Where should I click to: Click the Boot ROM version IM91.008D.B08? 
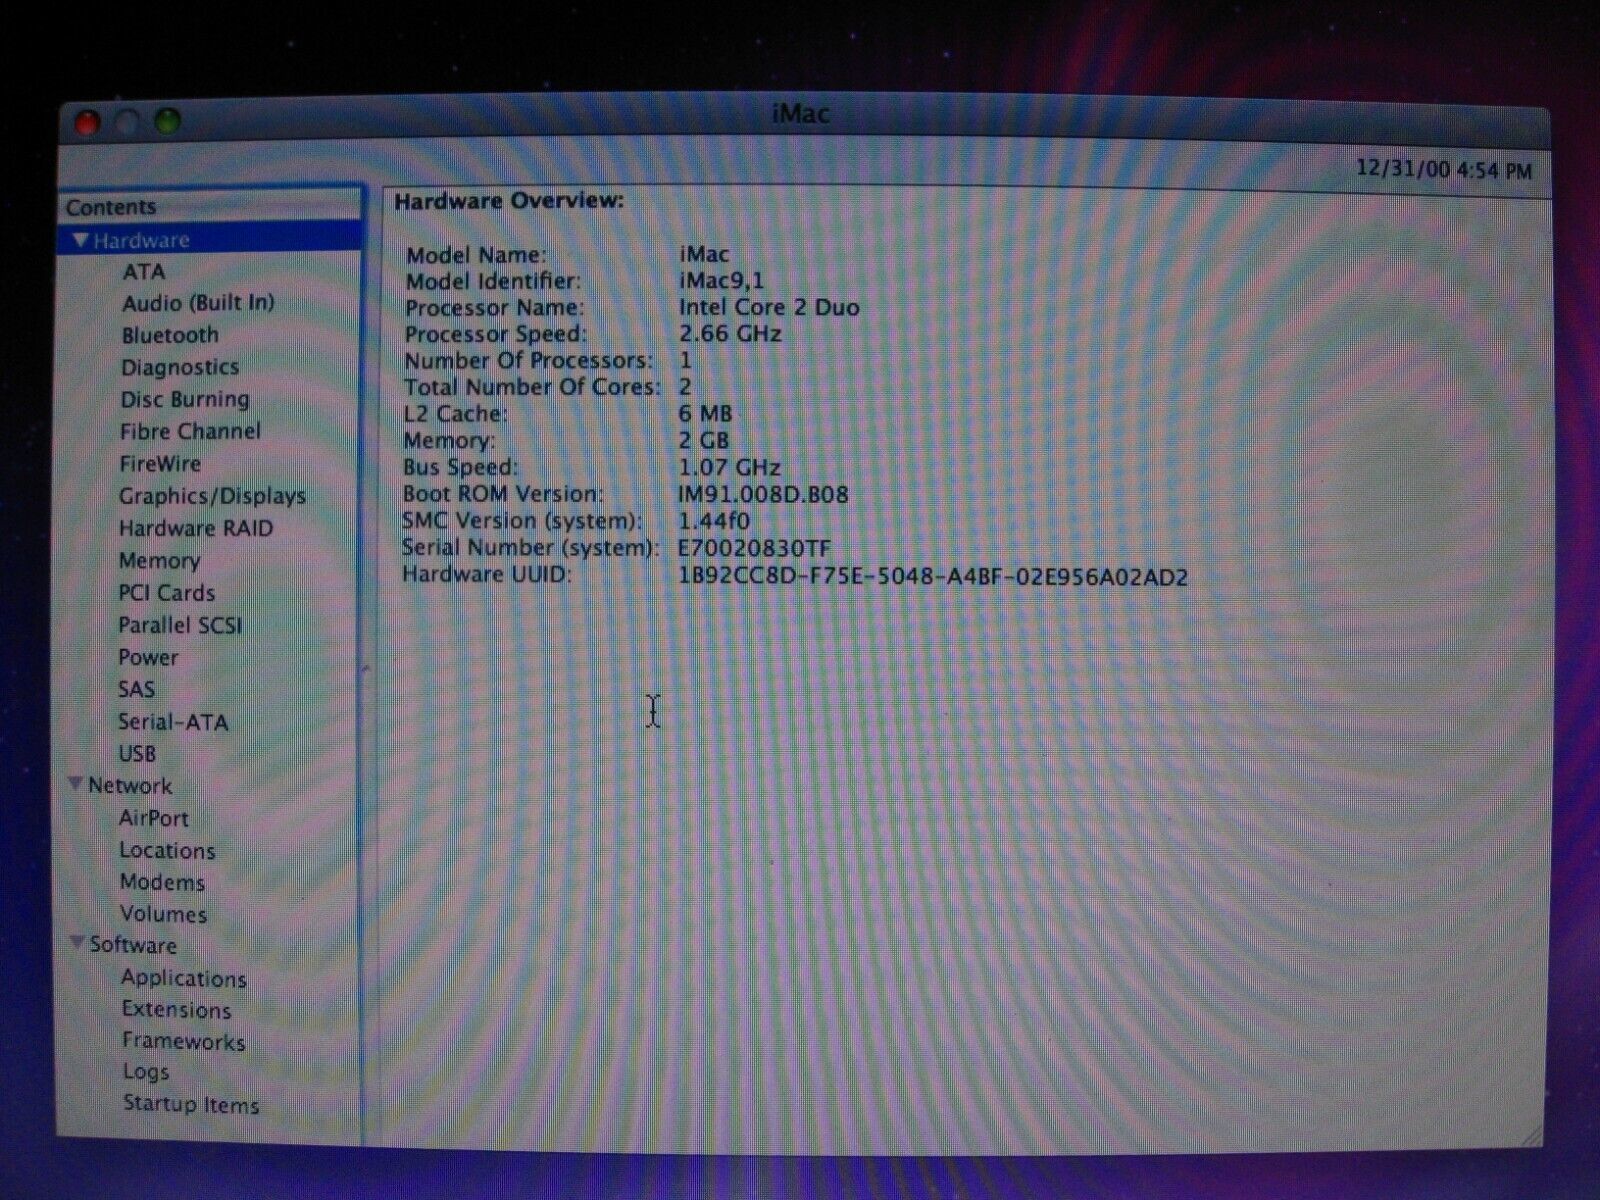763,494
